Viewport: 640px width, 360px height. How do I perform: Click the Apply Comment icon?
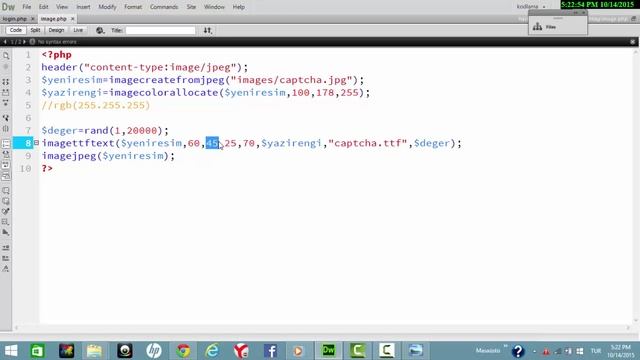coord(6,191)
